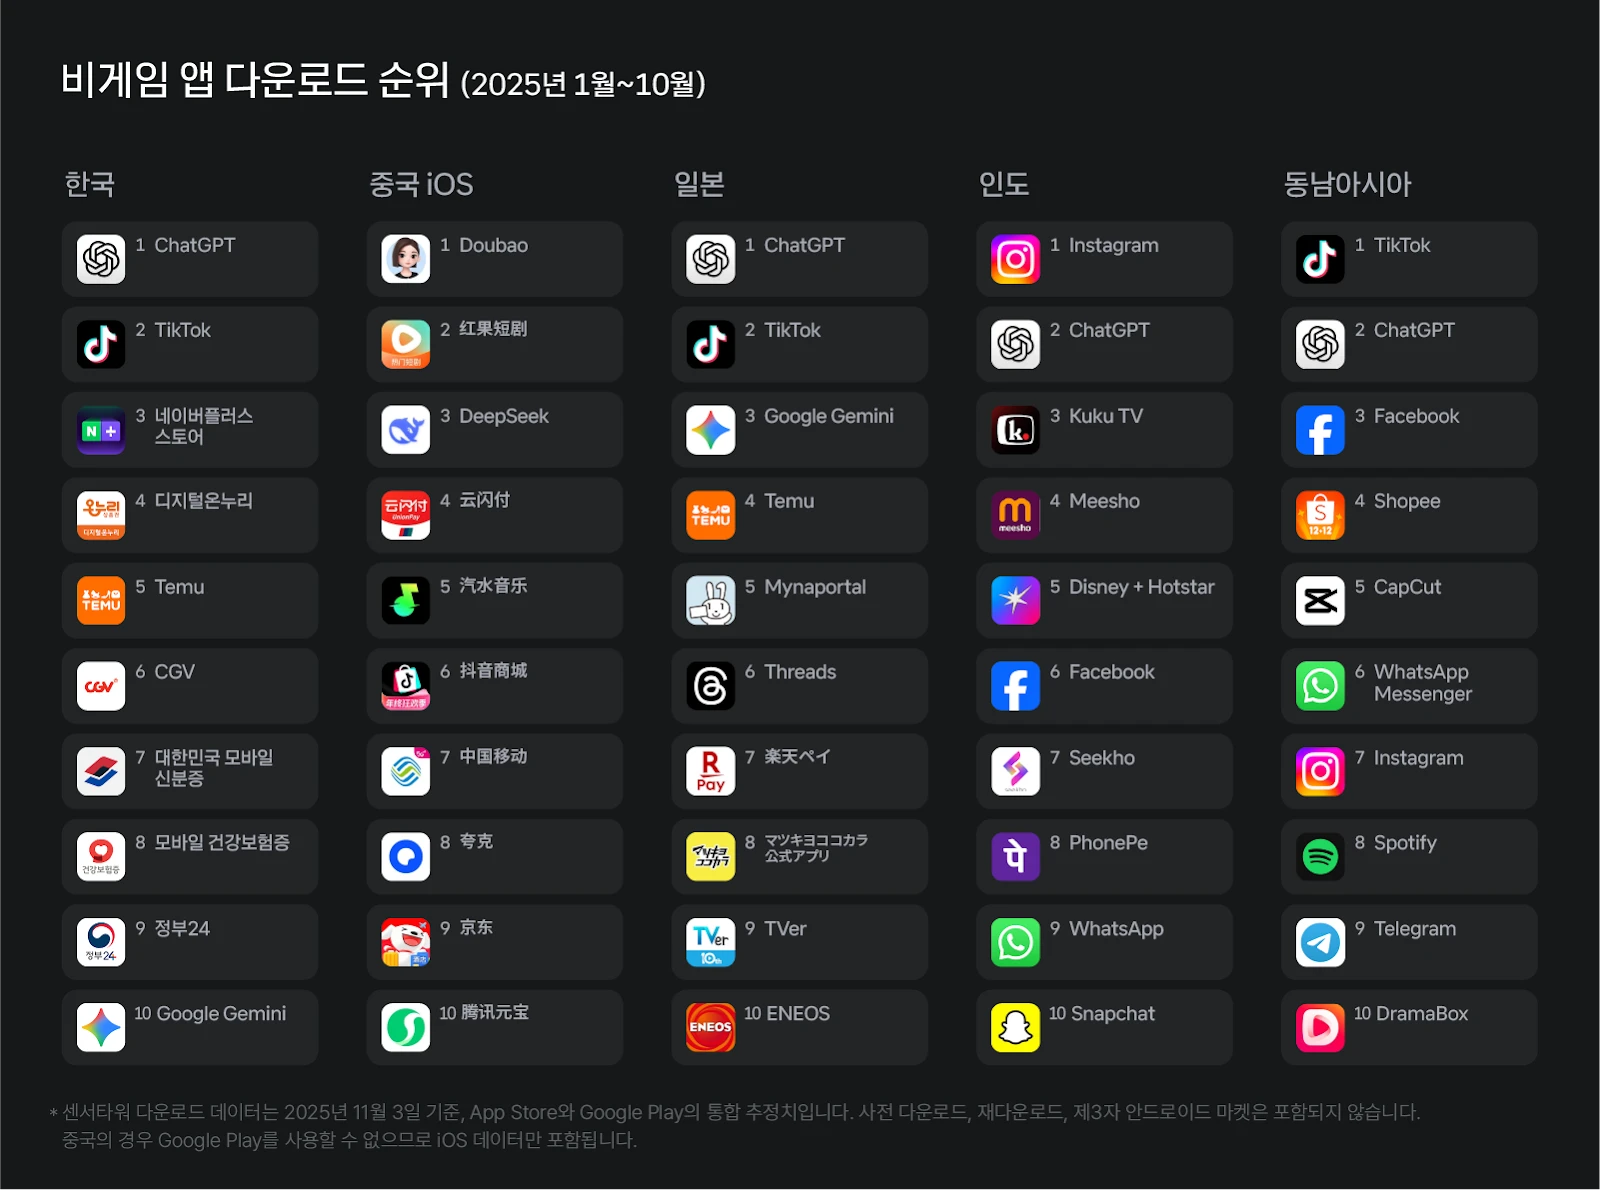Select the Instagram icon in the India column
The height and width of the screenshot is (1190, 1600).
(x=1016, y=259)
